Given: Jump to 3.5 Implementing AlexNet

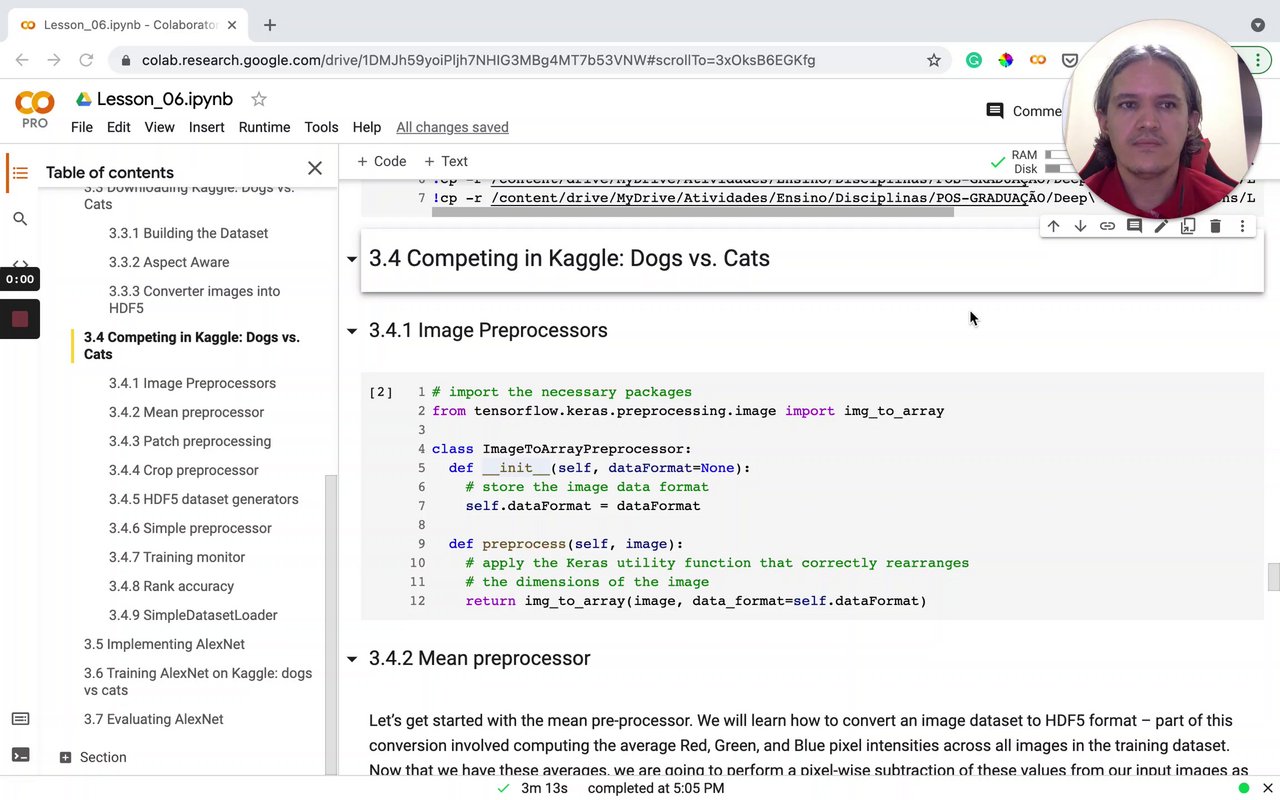Looking at the screenshot, I should coord(164,644).
